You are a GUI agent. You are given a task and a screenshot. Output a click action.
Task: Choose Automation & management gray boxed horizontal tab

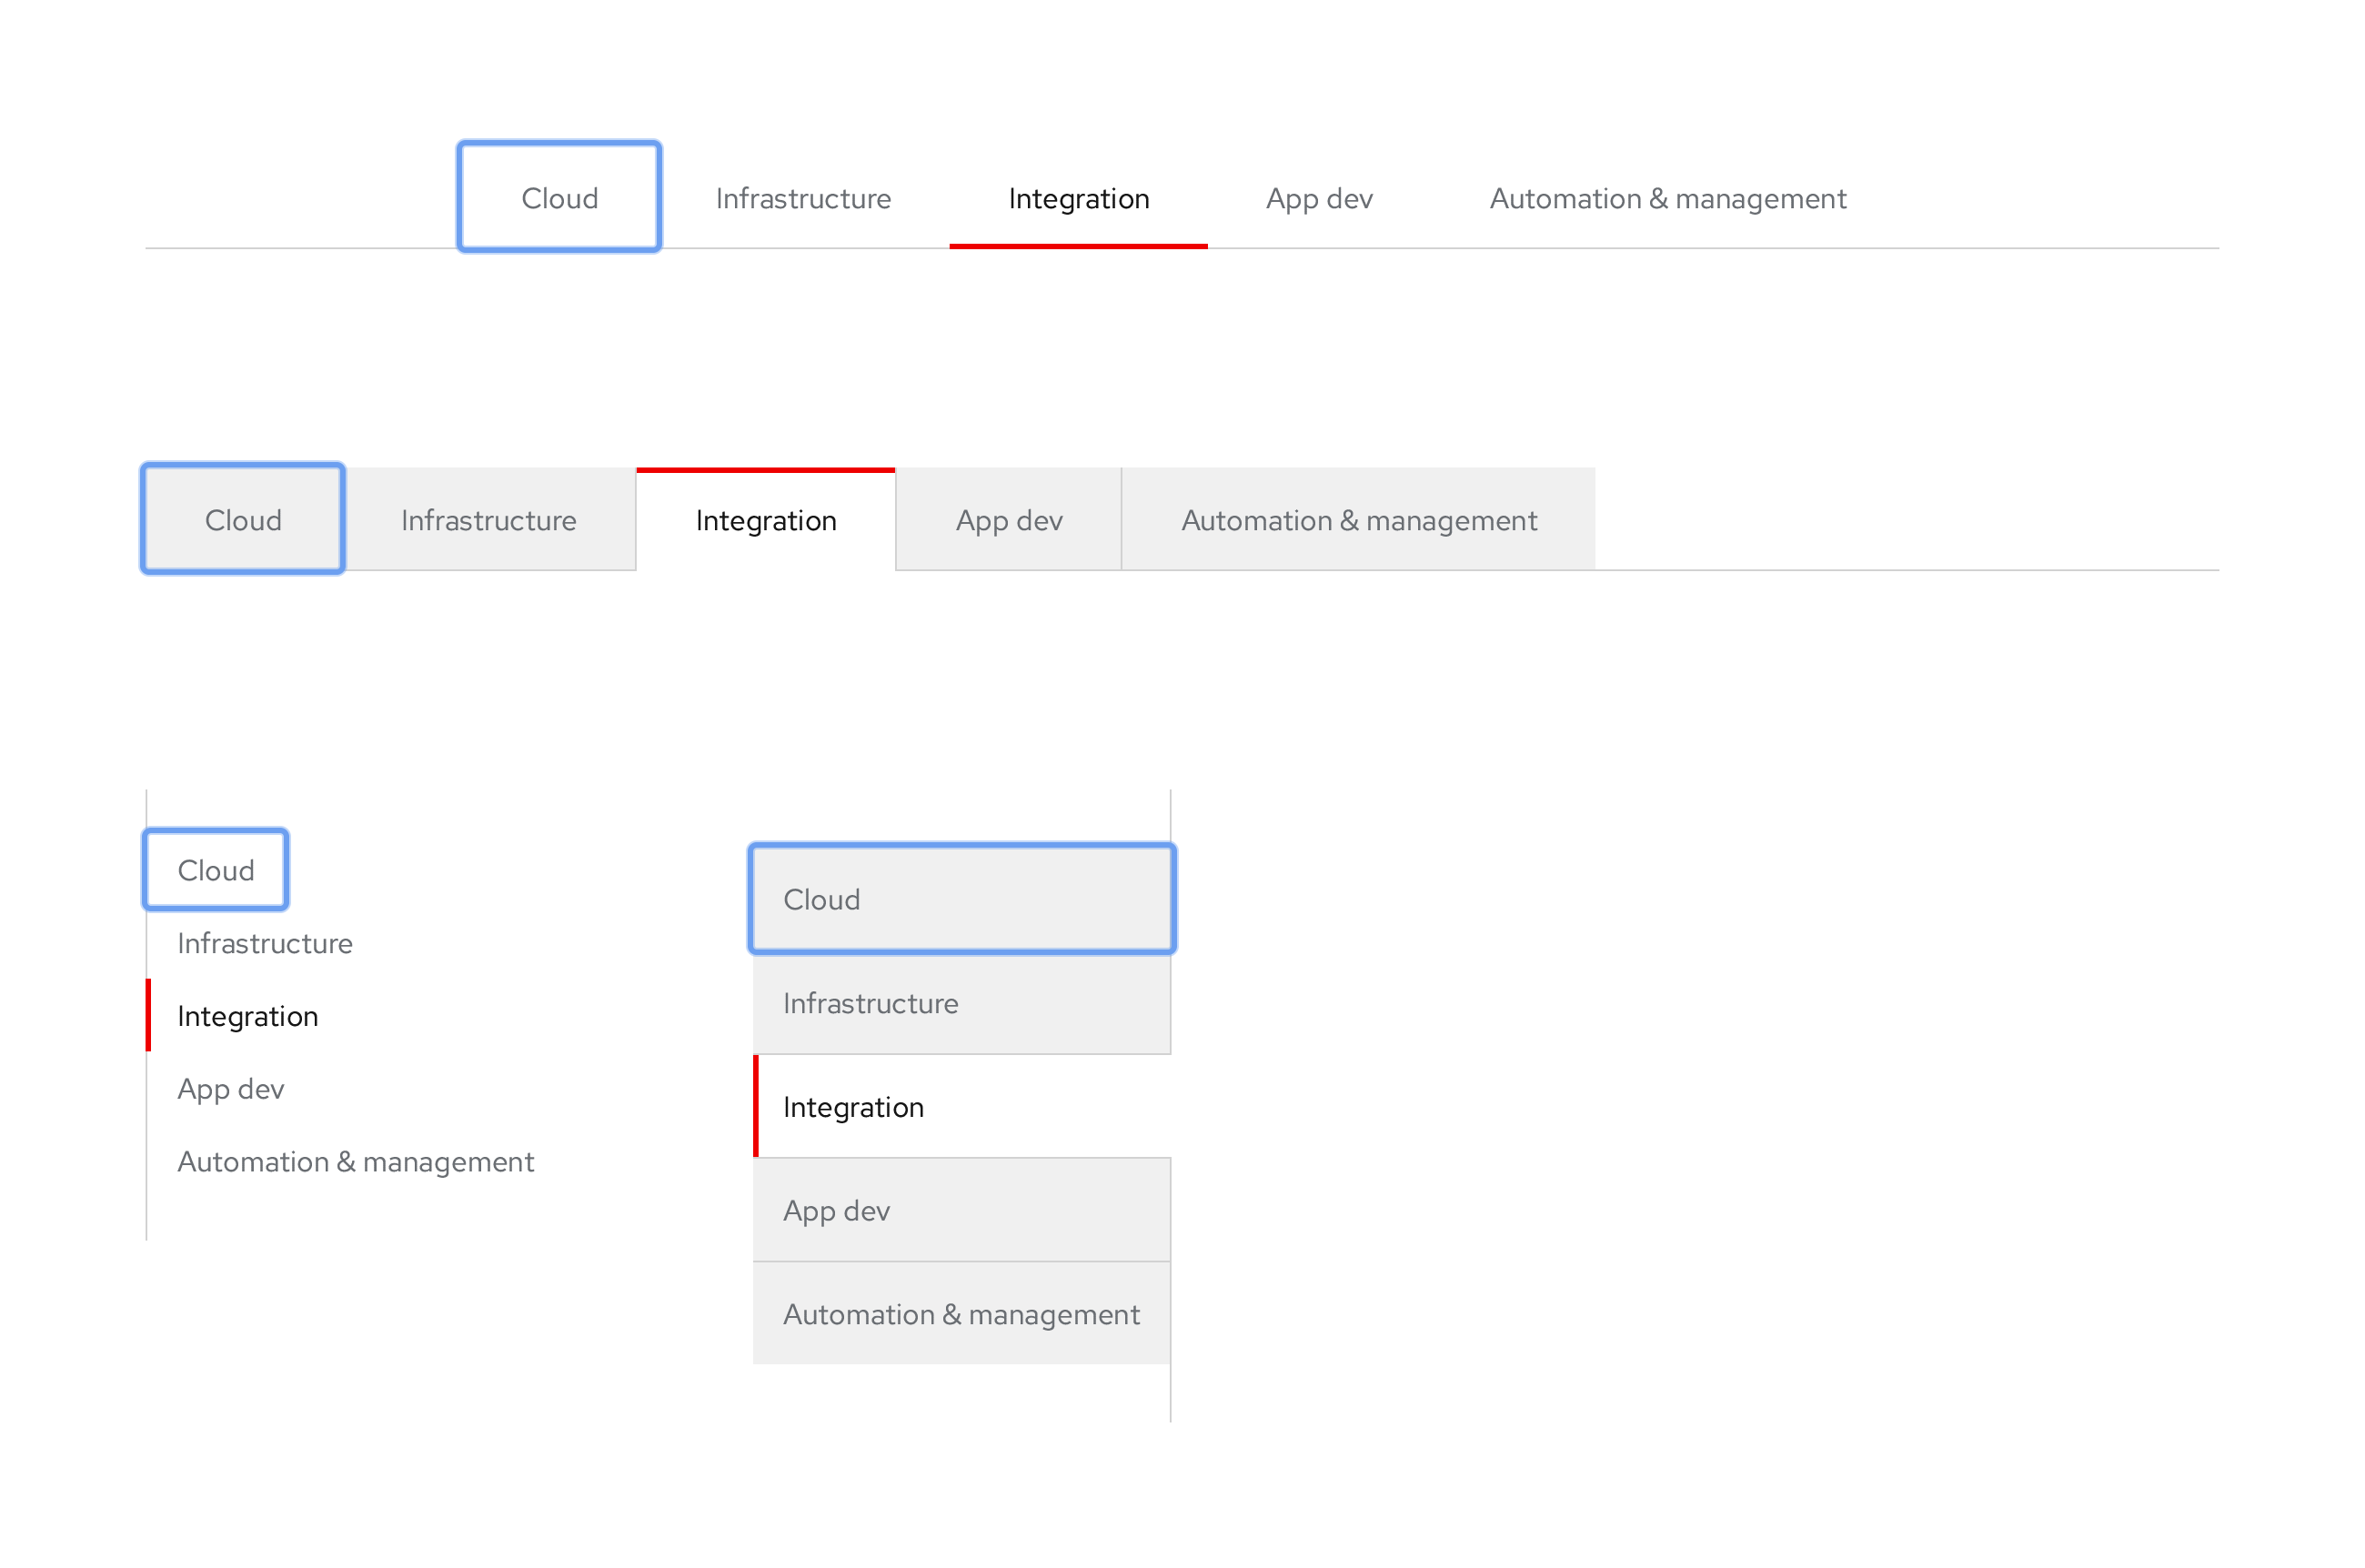click(1358, 520)
